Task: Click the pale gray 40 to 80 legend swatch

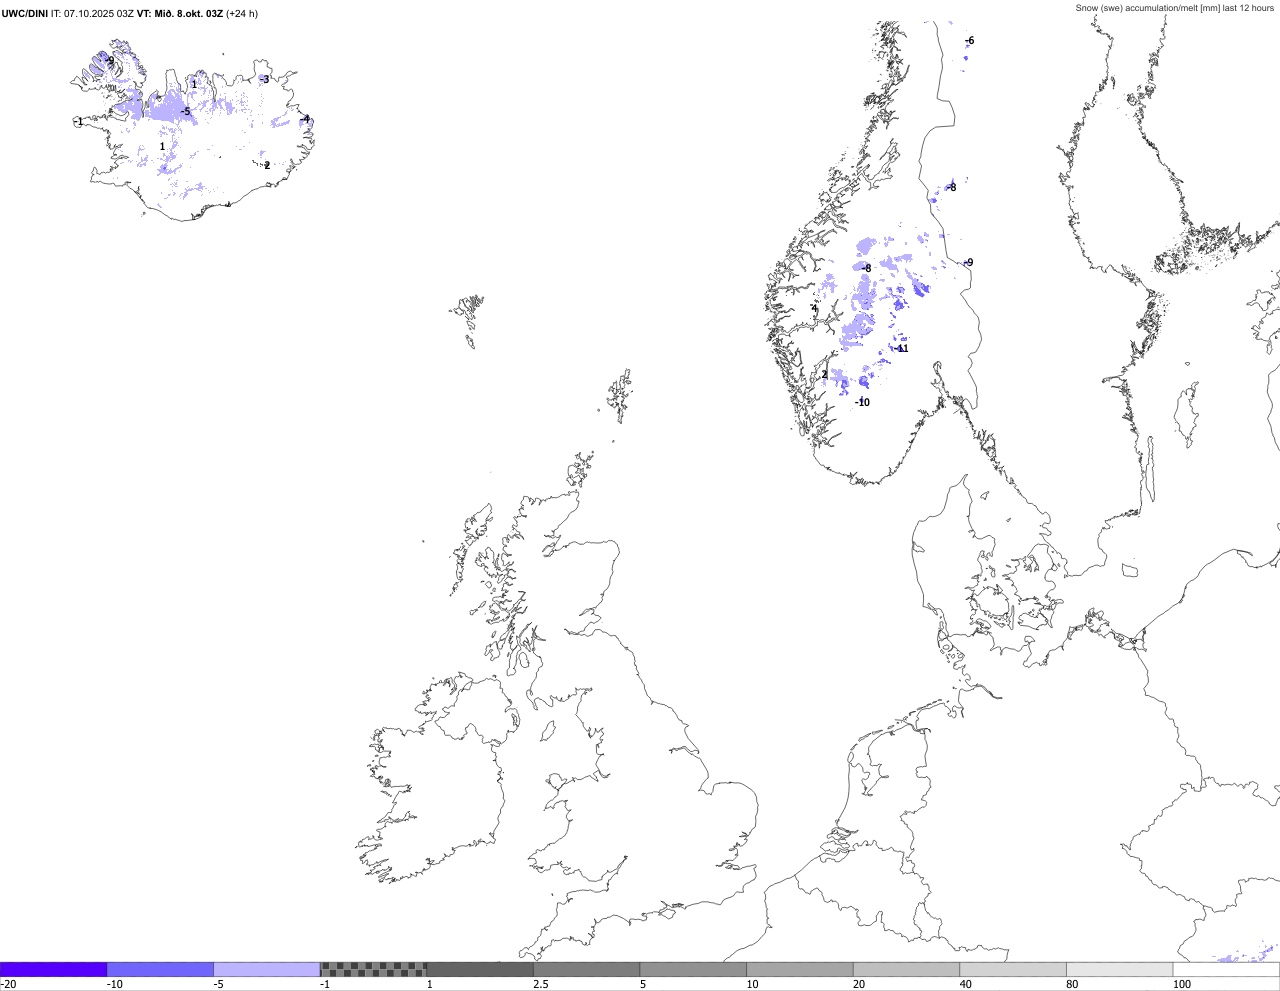Action: [x=1013, y=969]
